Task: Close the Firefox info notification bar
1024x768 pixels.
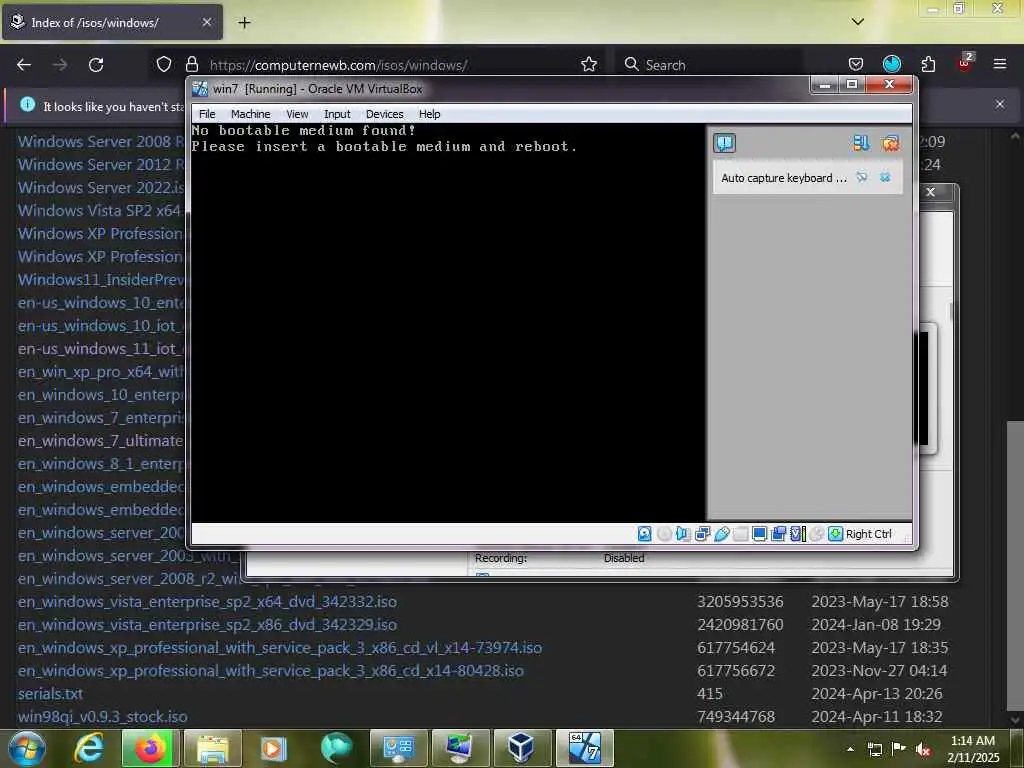Action: pyautogui.click(x=999, y=104)
